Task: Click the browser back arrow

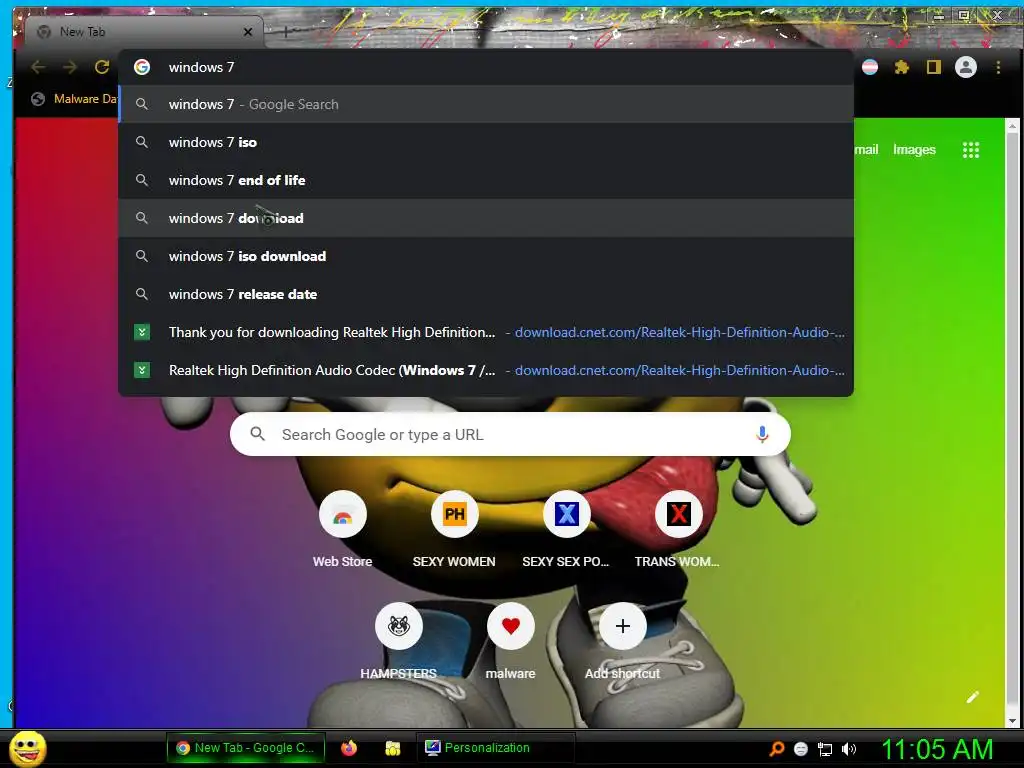Action: (38, 67)
